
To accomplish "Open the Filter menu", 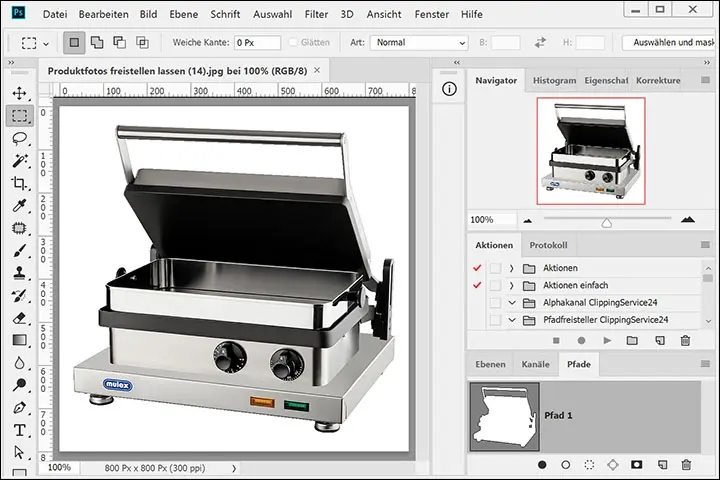I will pyautogui.click(x=316, y=15).
